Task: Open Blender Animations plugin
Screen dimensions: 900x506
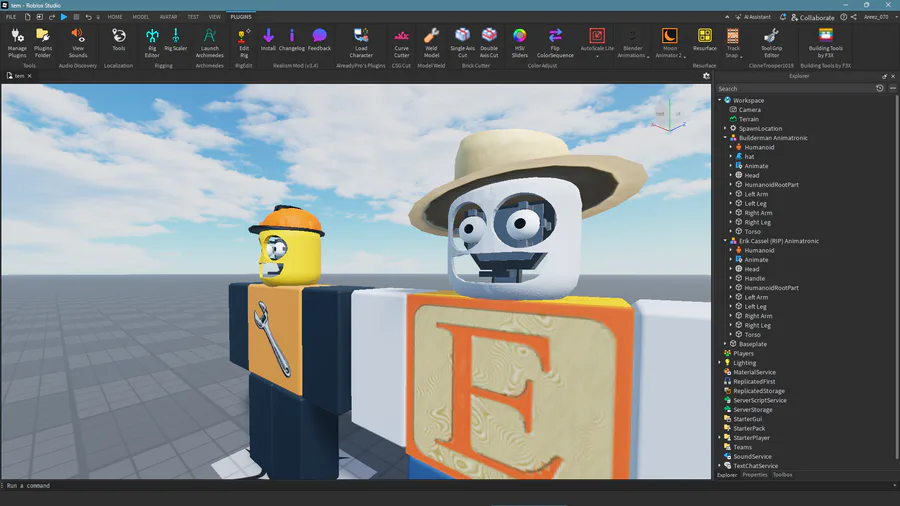Action: tap(632, 43)
